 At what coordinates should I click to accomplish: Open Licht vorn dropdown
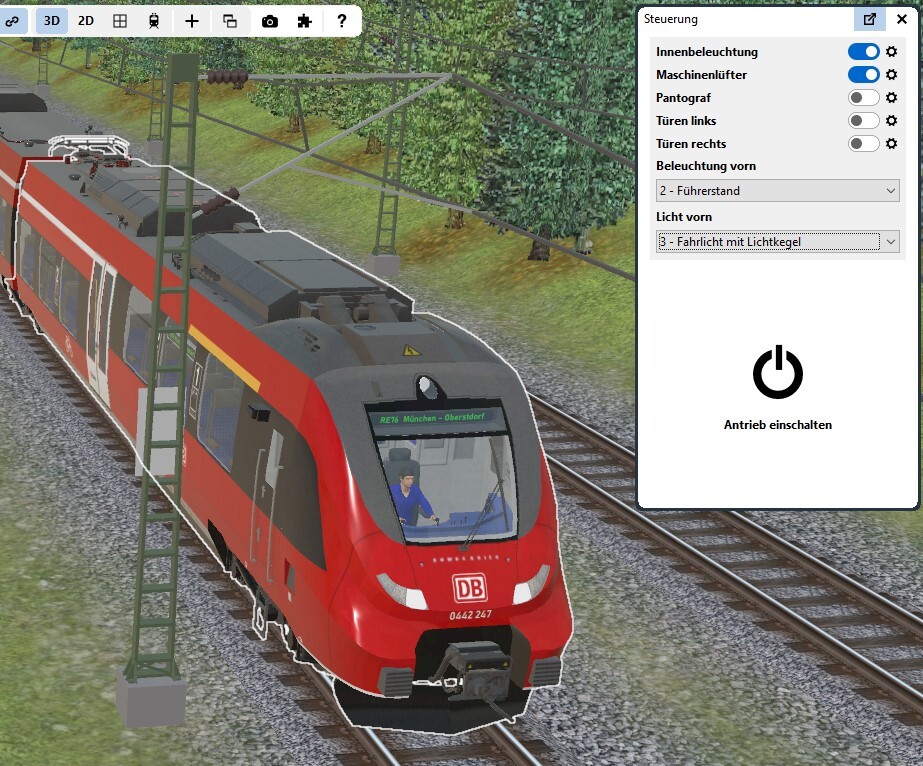(x=778, y=241)
